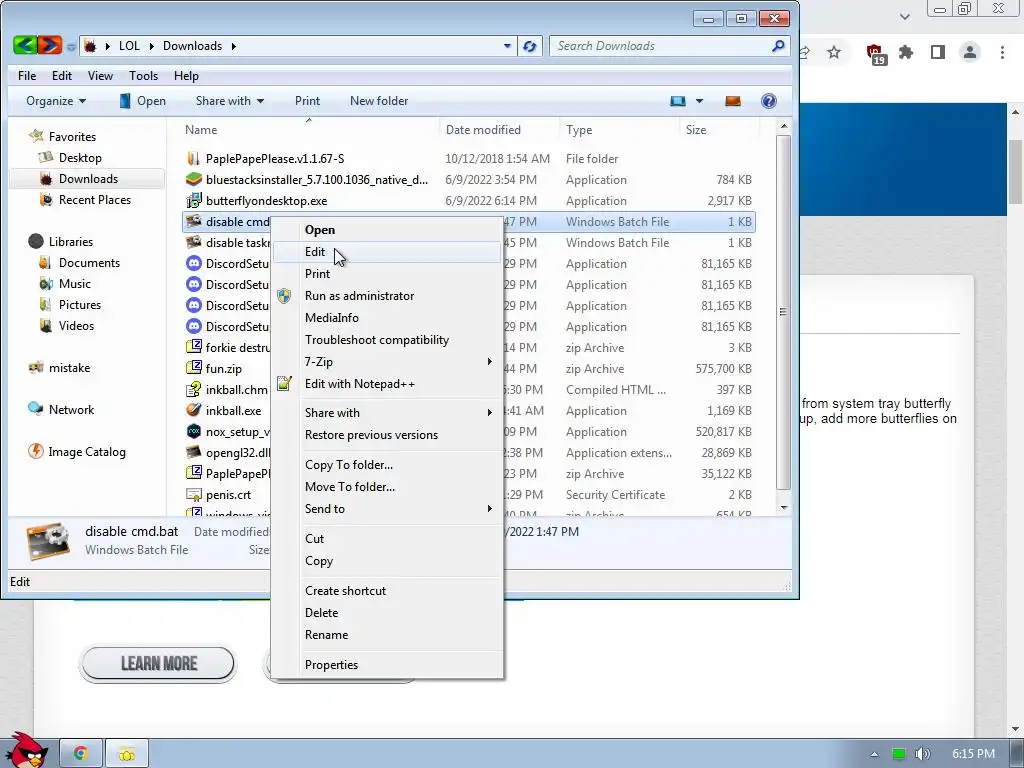Select Run as administrator

(x=387, y=296)
